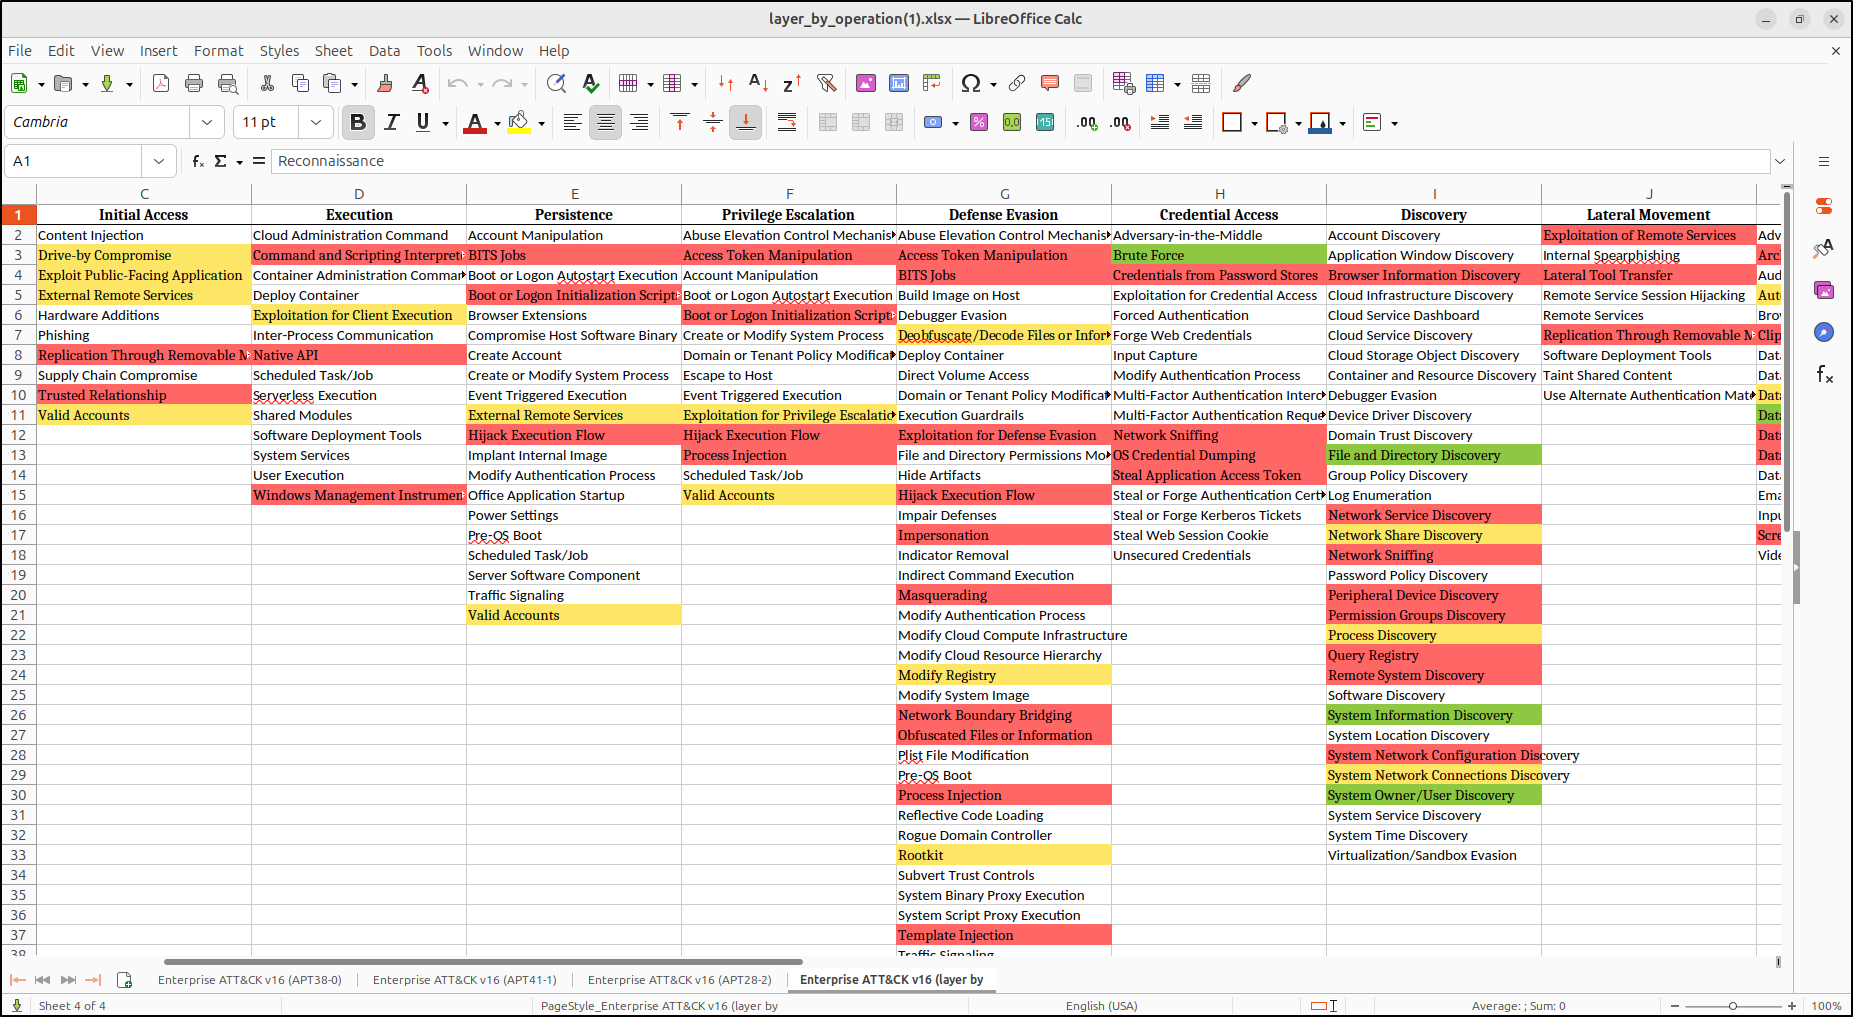Image resolution: width=1853 pixels, height=1017 pixels.
Task: Open the Format menu
Action: [218, 51]
